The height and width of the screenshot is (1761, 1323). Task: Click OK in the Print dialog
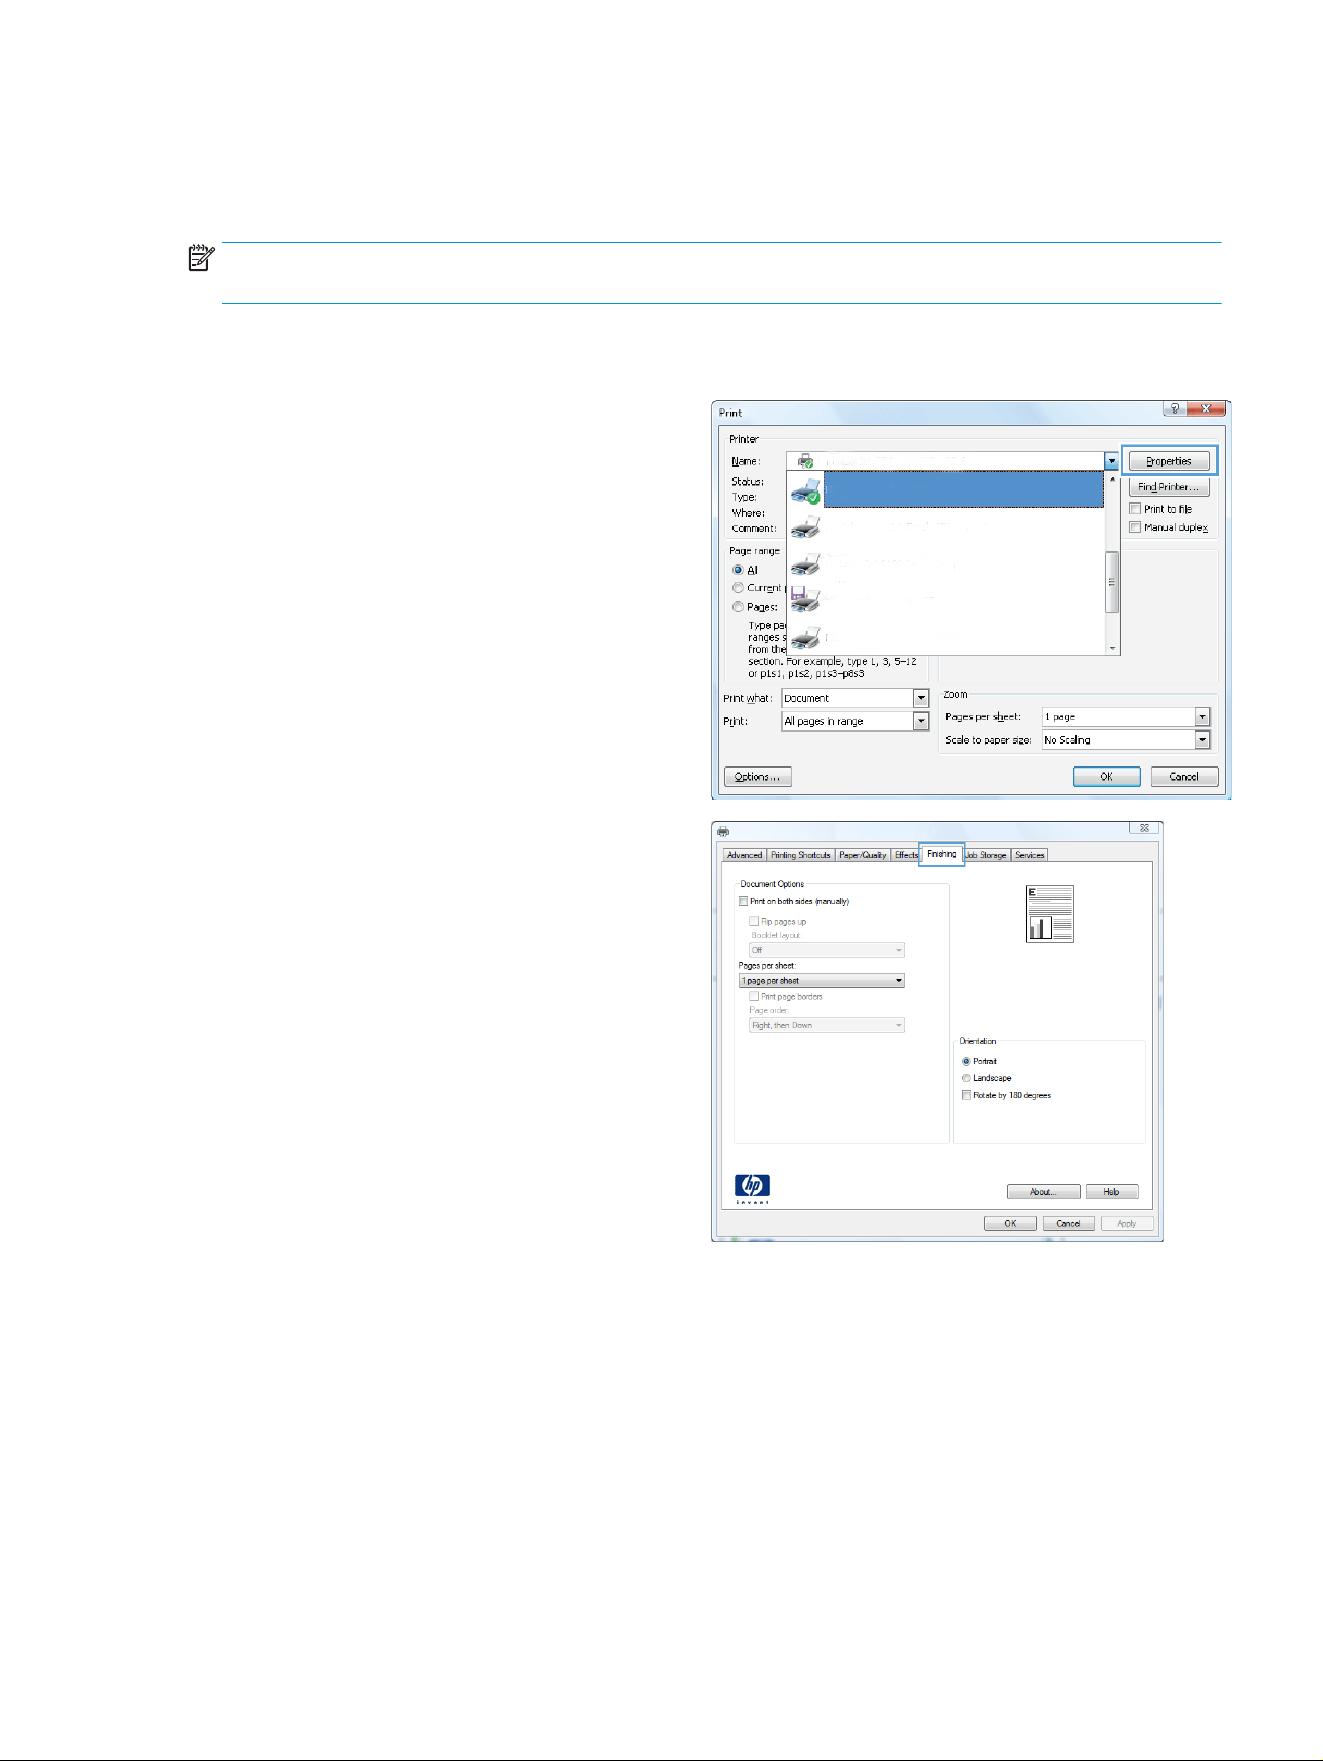(x=1106, y=777)
